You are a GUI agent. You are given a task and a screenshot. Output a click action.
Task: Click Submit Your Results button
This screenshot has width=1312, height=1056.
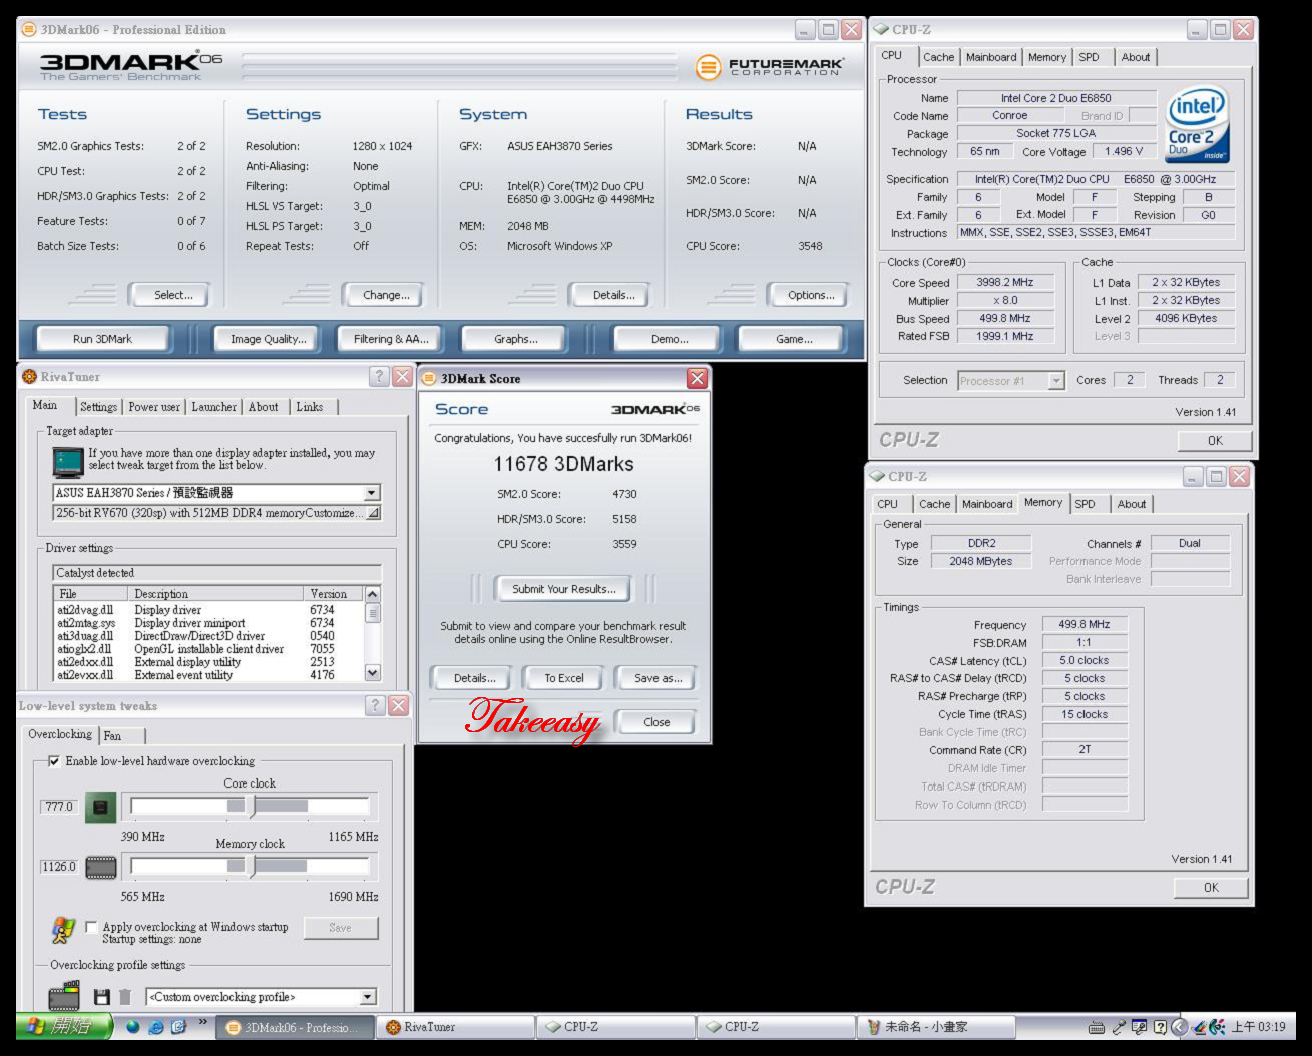[x=564, y=589]
